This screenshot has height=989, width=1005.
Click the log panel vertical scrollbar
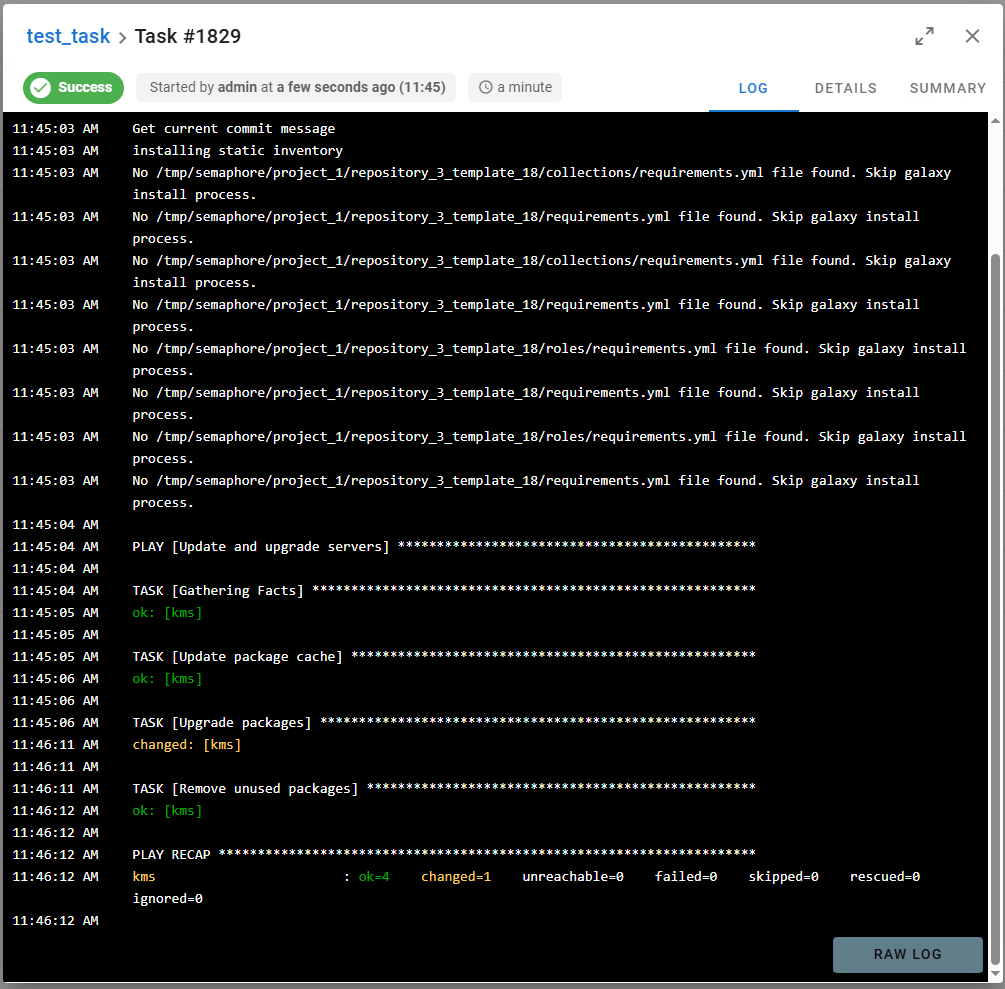994,600
